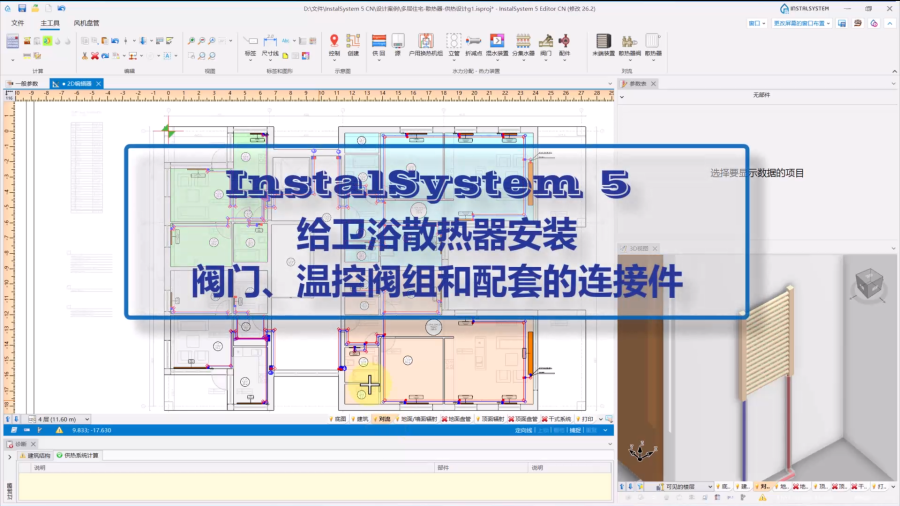Toggle the 地面盘管 layer visibility
900x506 pixels.
457,419
